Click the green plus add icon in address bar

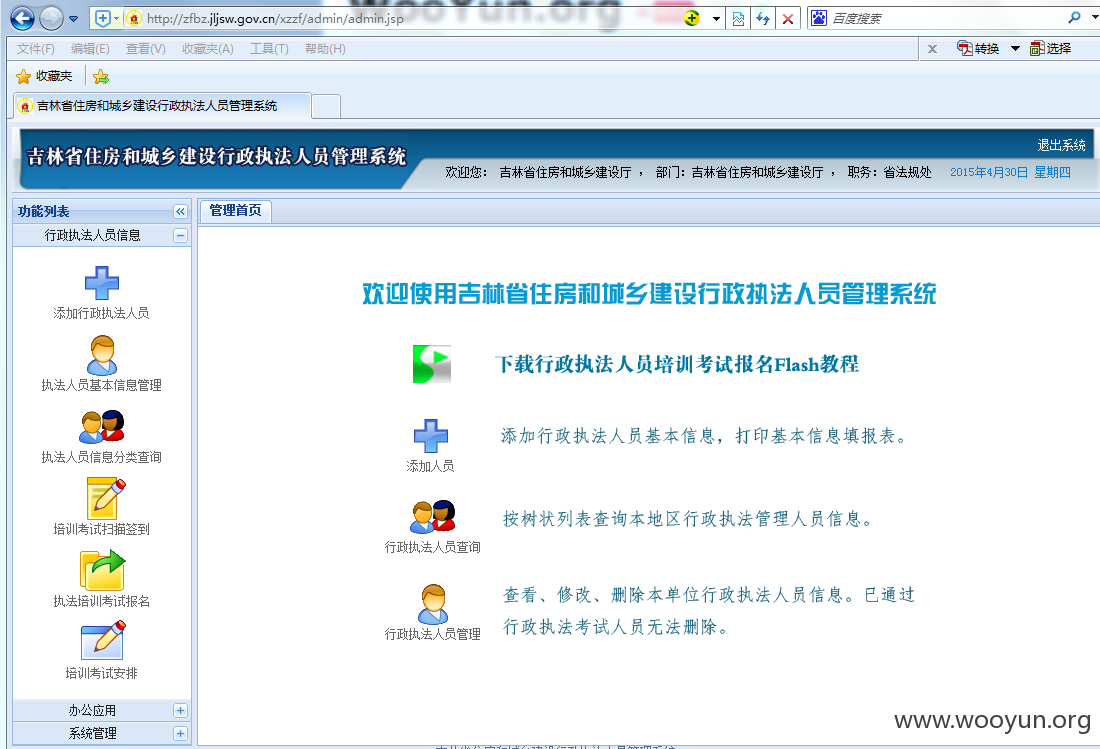point(692,19)
